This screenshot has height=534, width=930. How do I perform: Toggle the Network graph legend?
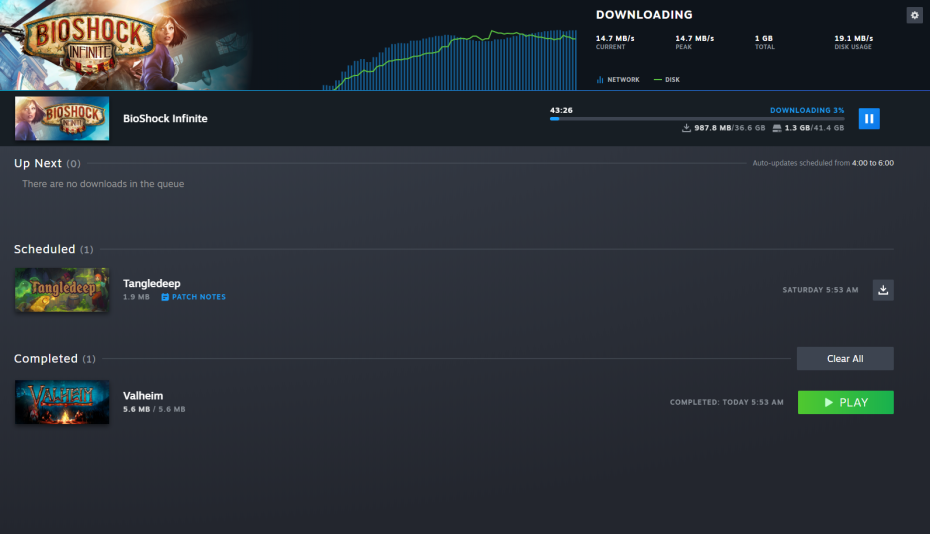(x=618, y=80)
